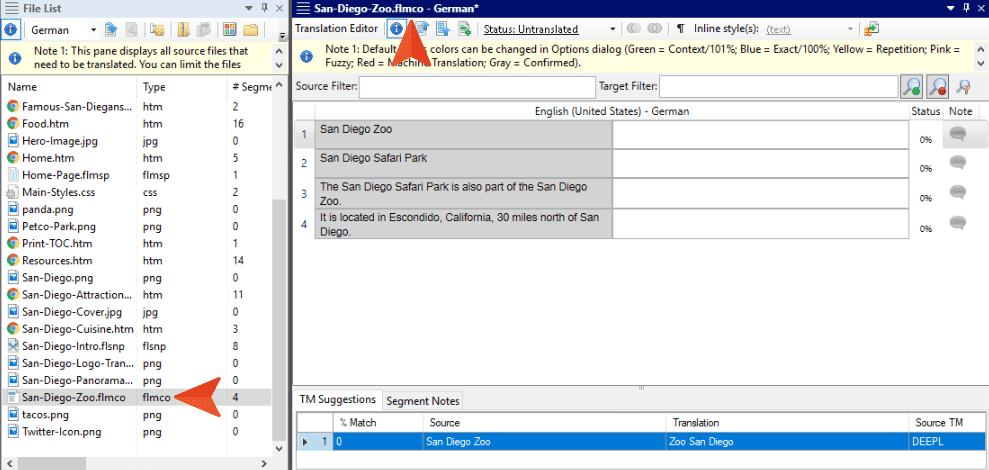Image resolution: width=989 pixels, height=470 pixels.
Task: Select Resources.htm in the file list
Action: [137, 260]
